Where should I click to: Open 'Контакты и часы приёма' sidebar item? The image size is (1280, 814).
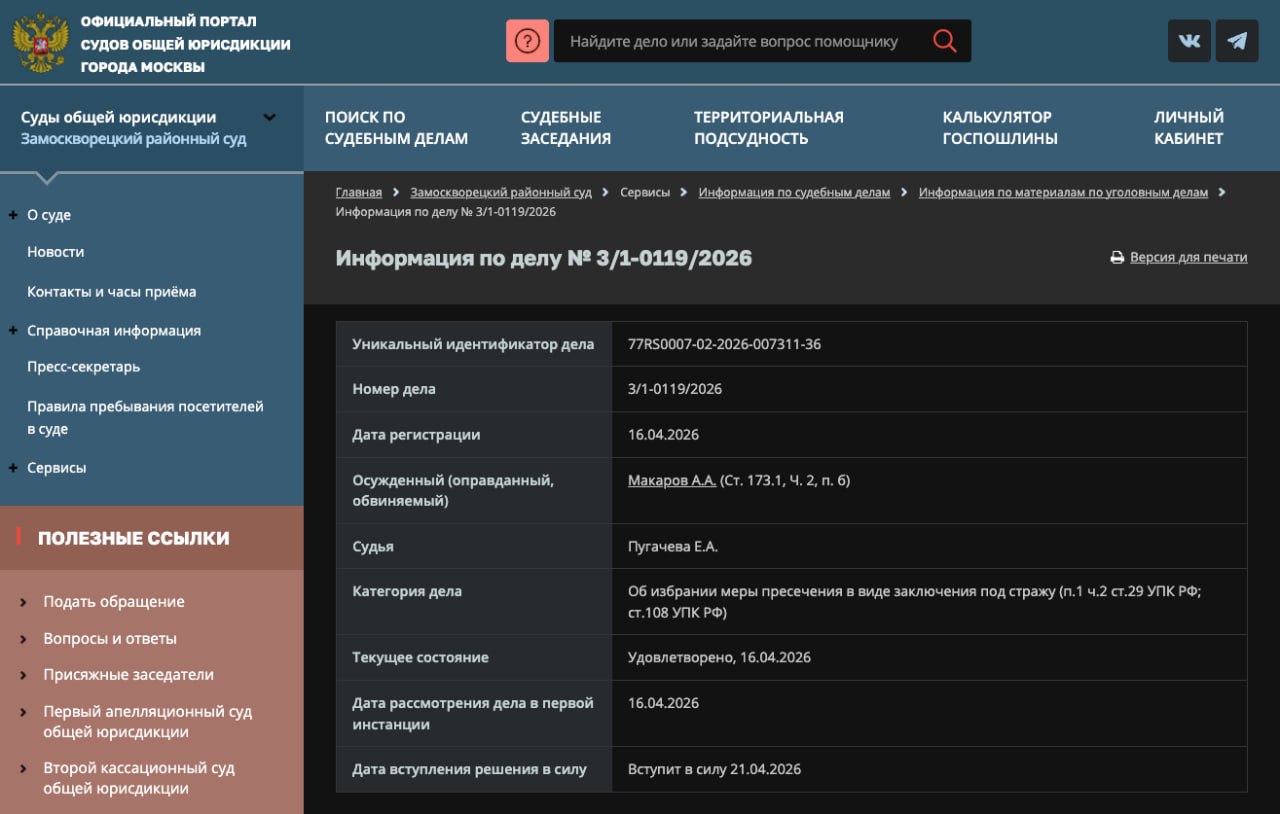coord(111,292)
